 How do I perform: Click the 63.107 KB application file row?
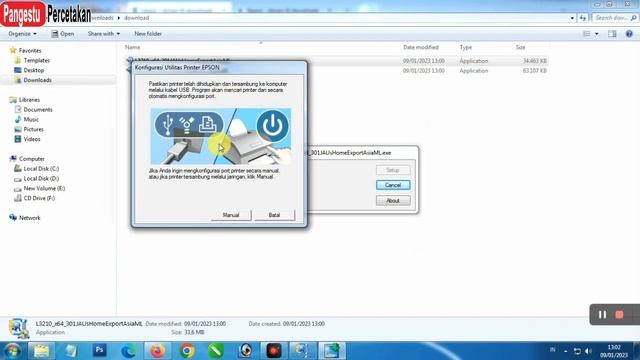click(x=336, y=71)
